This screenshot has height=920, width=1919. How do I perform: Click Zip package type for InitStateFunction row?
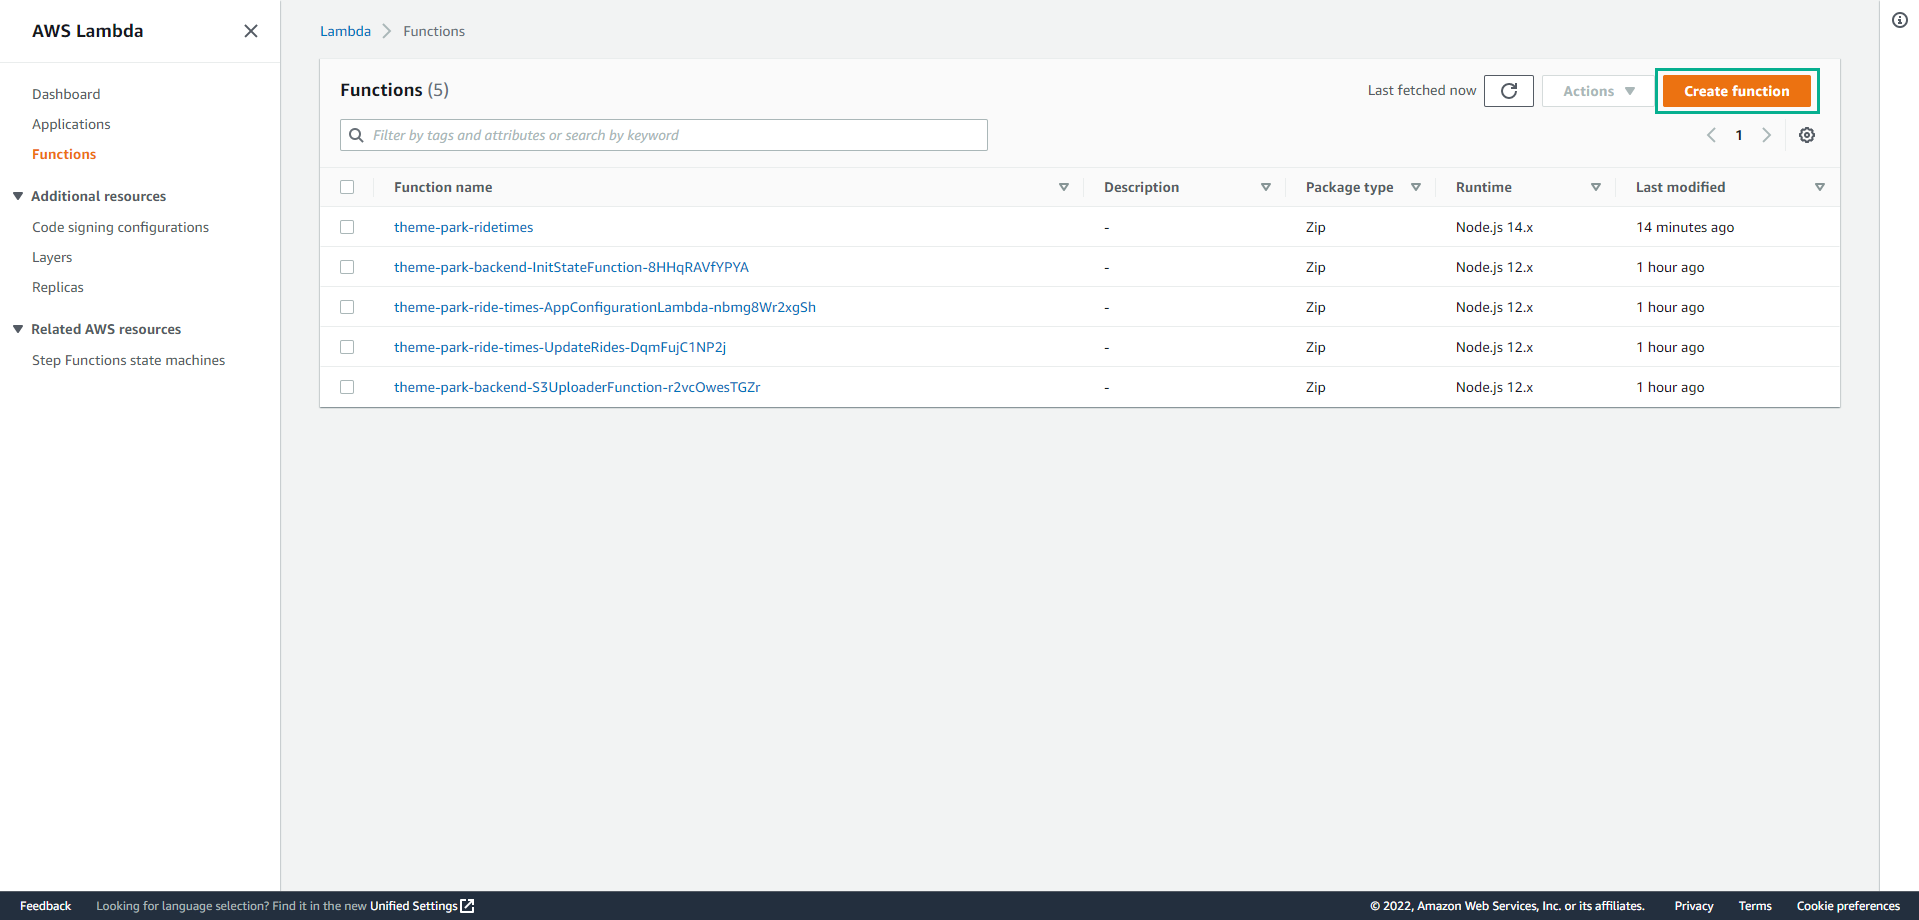click(x=1316, y=267)
